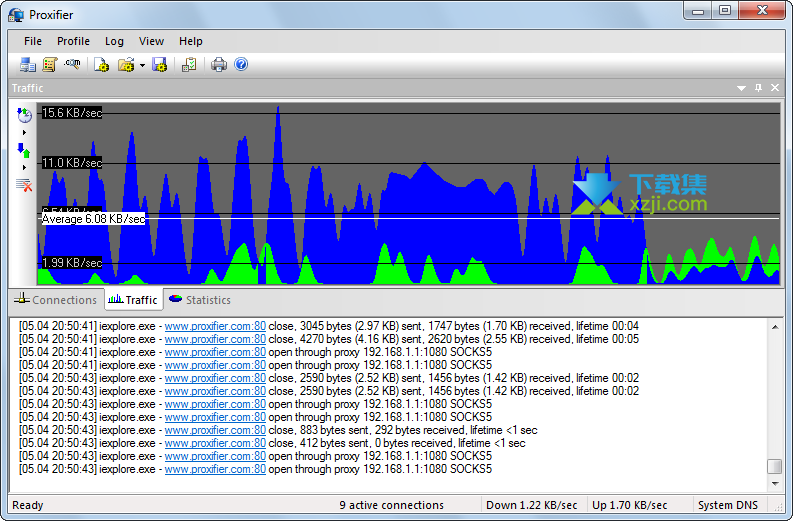Switch to the Statistics tab

[x=200, y=300]
